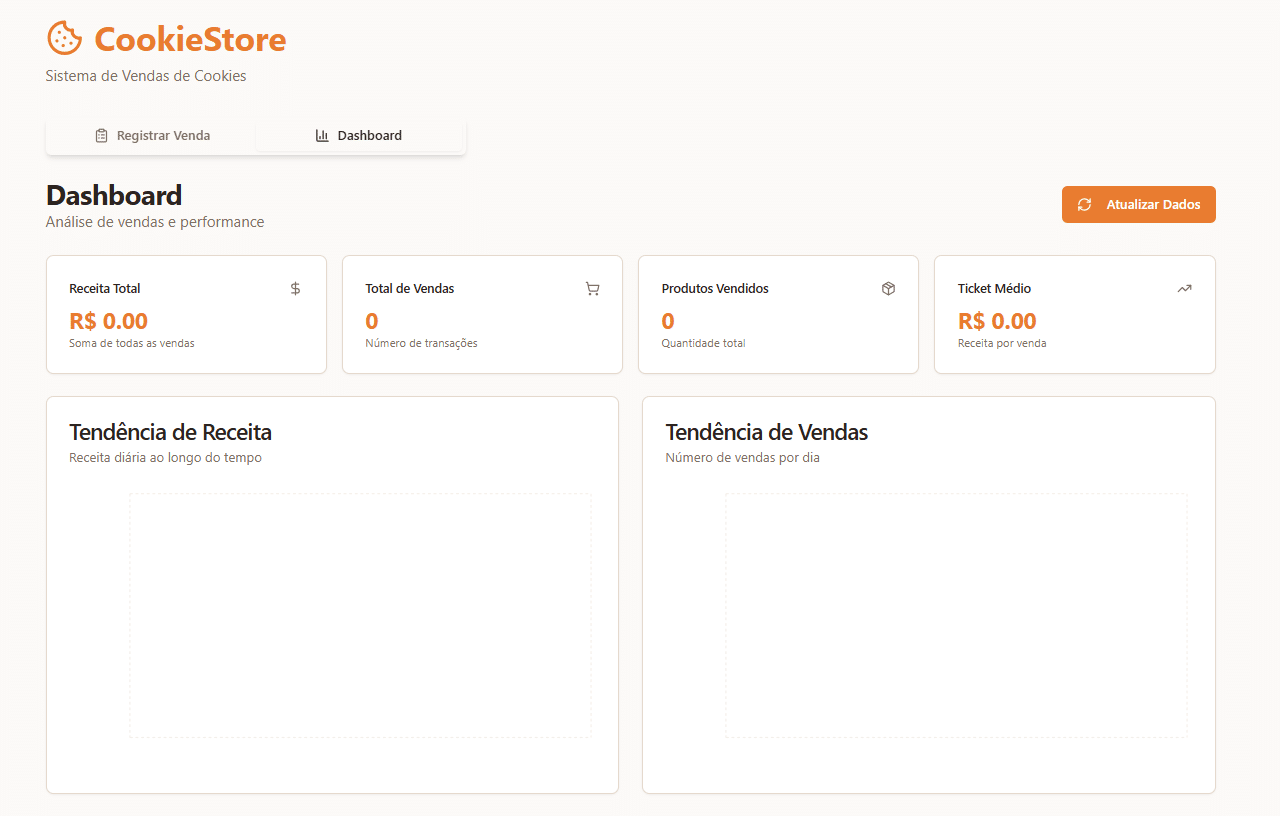Click the Produtos Vendidos card label
1280x816 pixels.
(x=715, y=289)
